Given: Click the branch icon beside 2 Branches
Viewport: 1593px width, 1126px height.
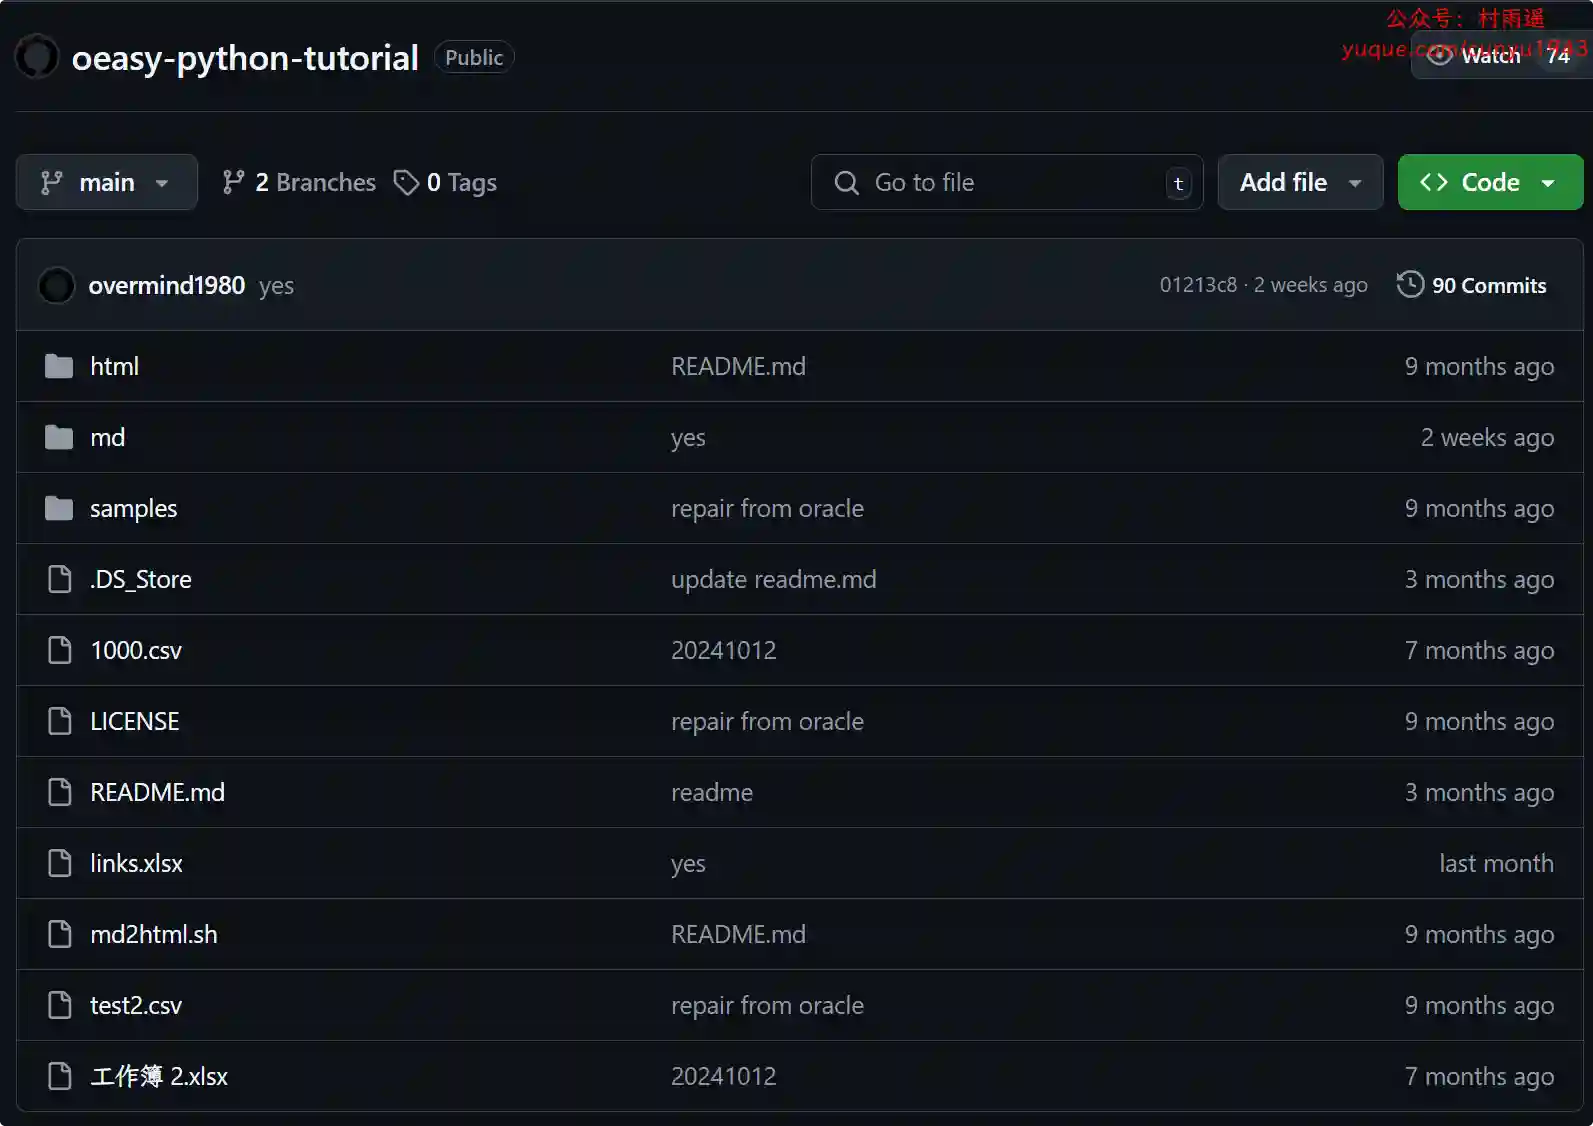Looking at the screenshot, I should coord(233,183).
